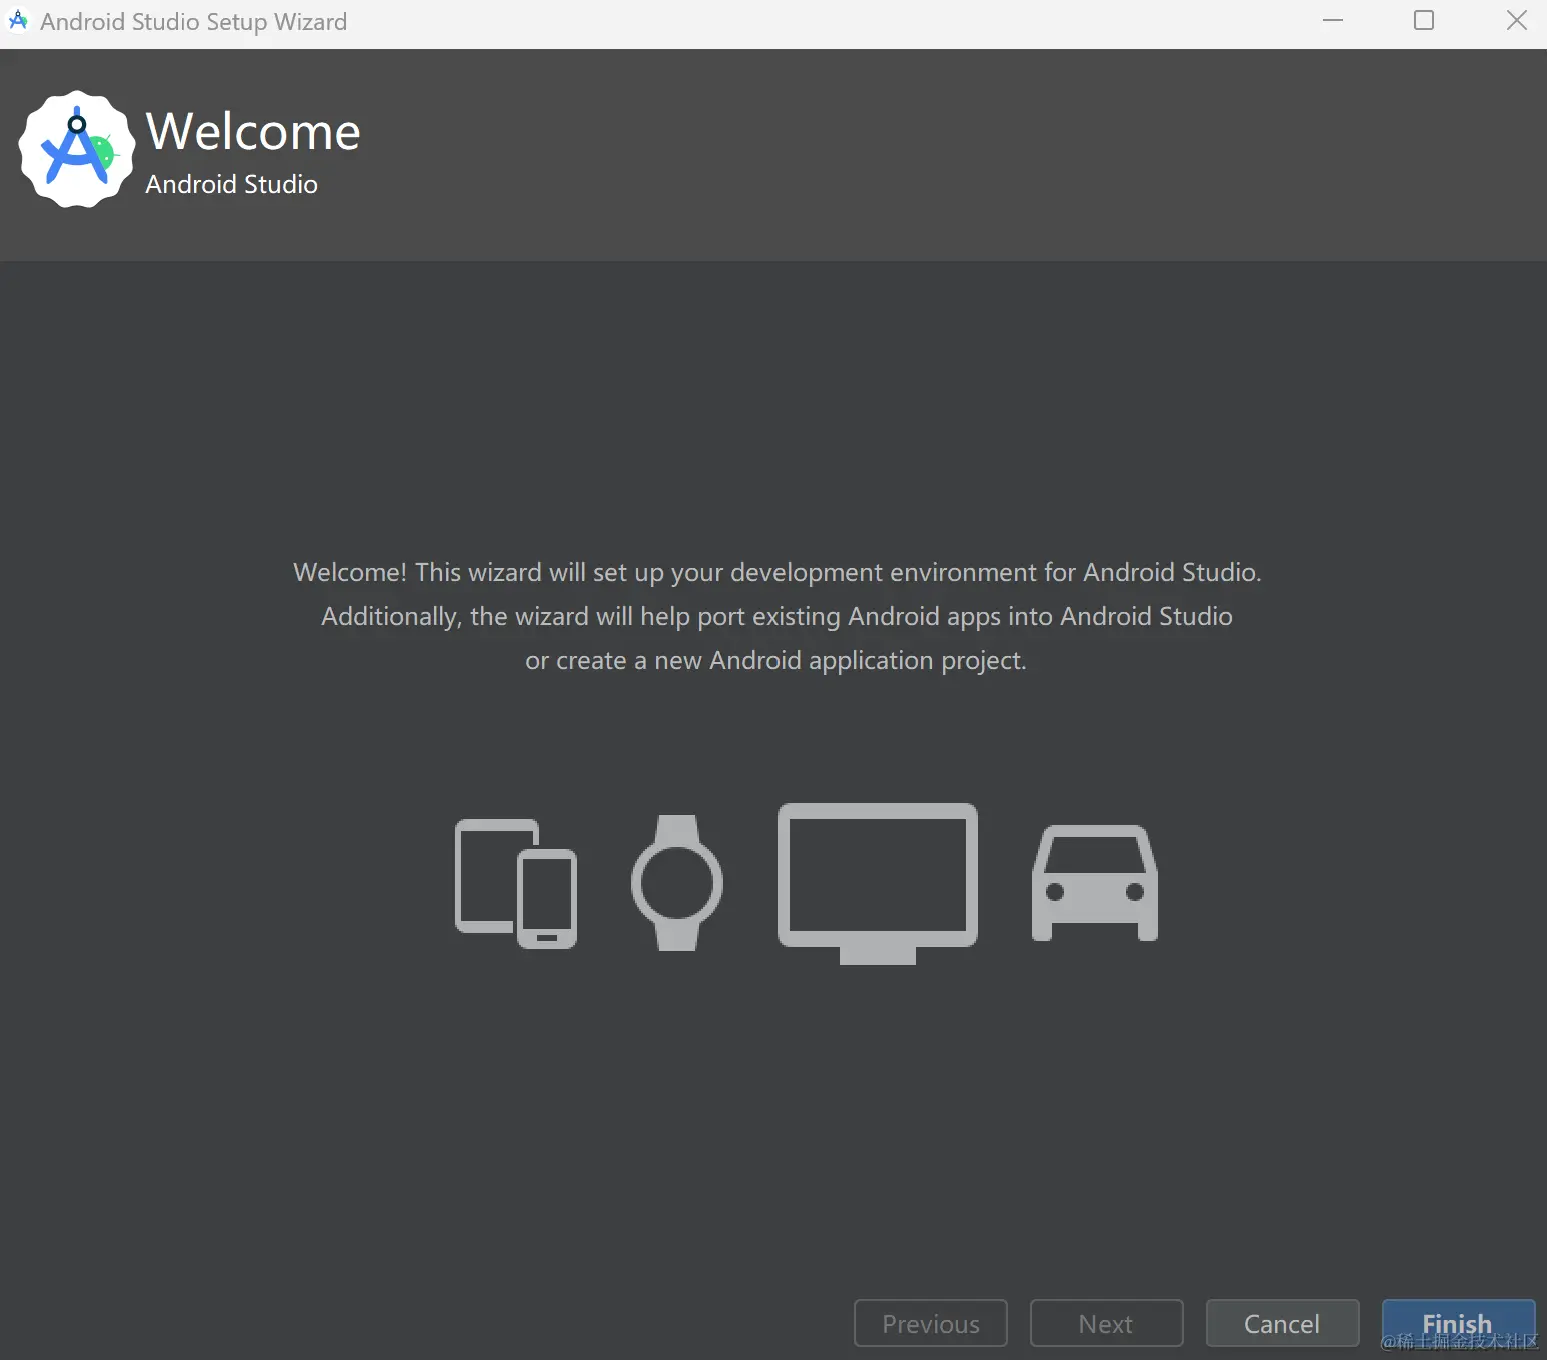Click the Wear OS watch icon
This screenshot has height=1360, width=1548.
[x=677, y=883]
